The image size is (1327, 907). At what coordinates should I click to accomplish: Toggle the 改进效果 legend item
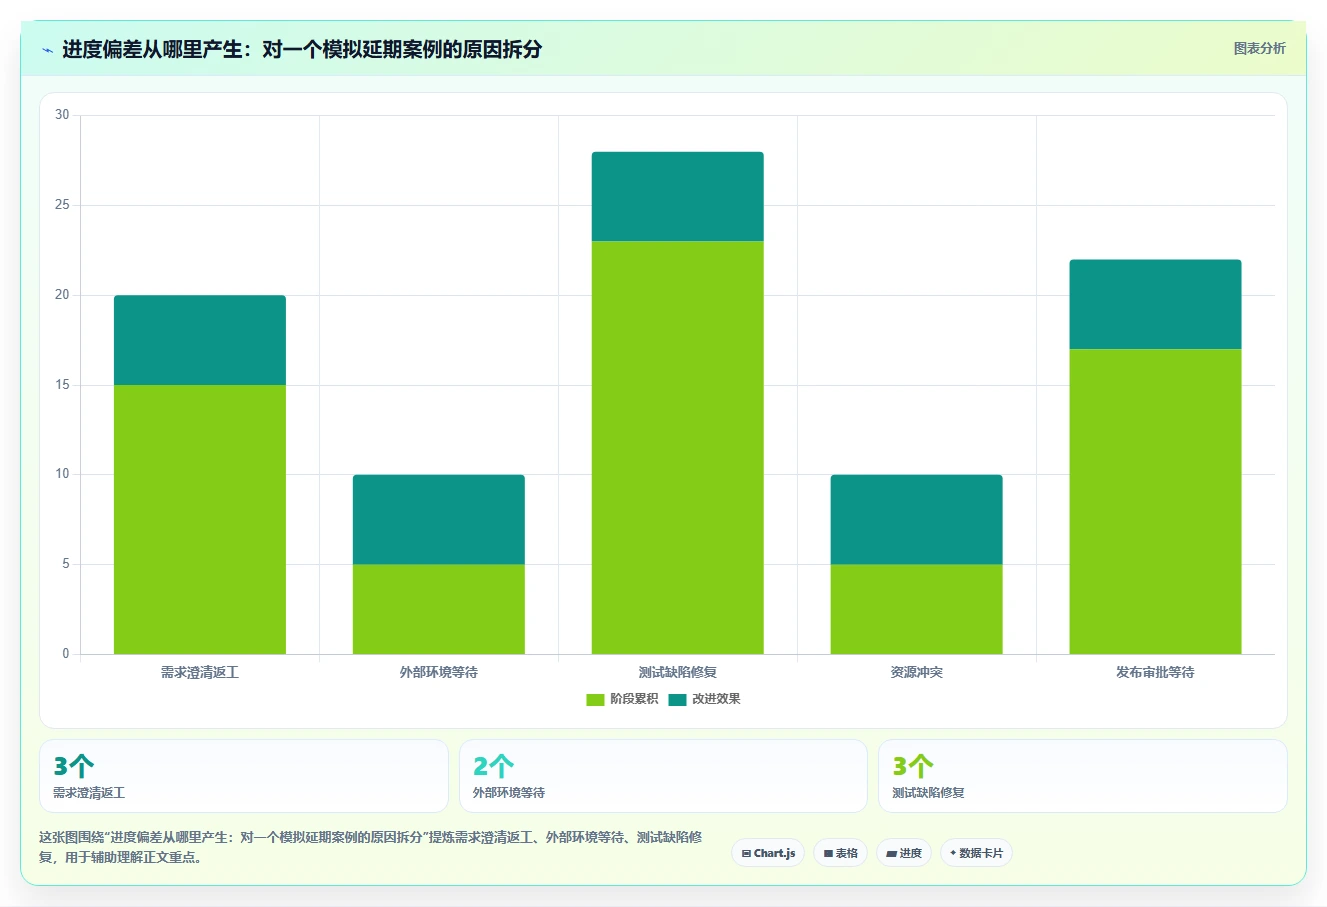click(704, 699)
